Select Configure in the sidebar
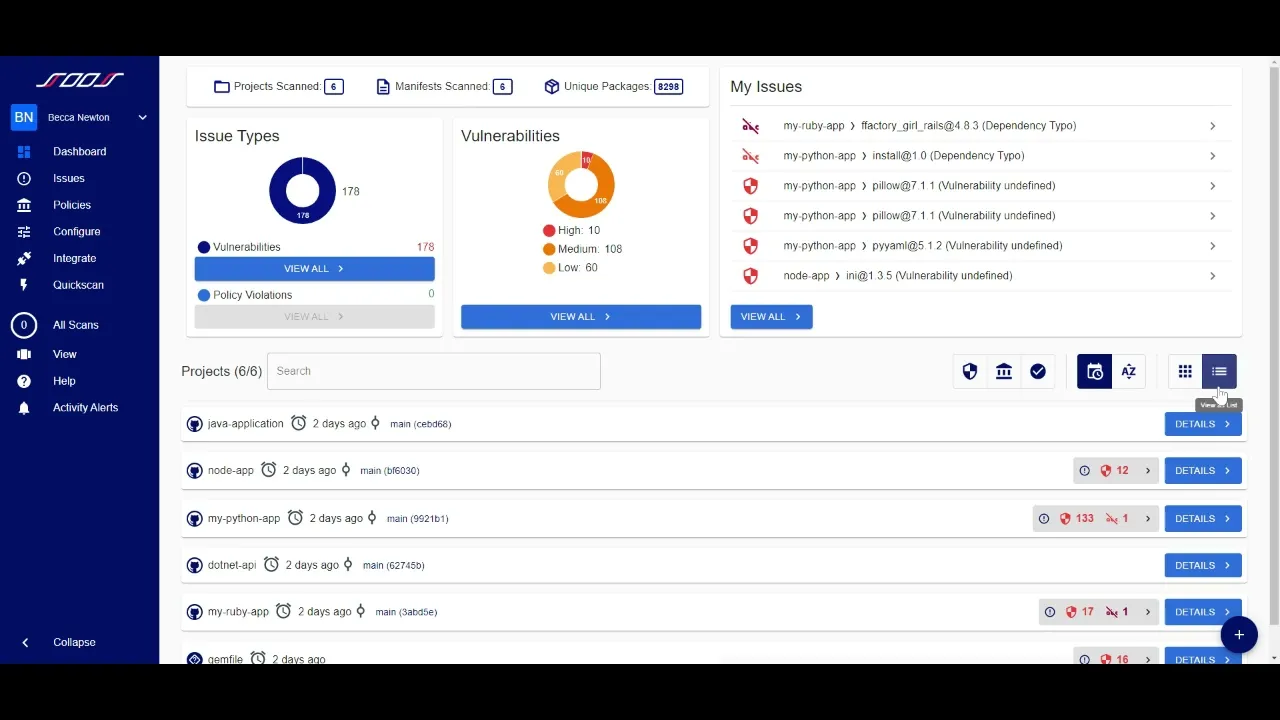The height and width of the screenshot is (720, 1280). 77,232
